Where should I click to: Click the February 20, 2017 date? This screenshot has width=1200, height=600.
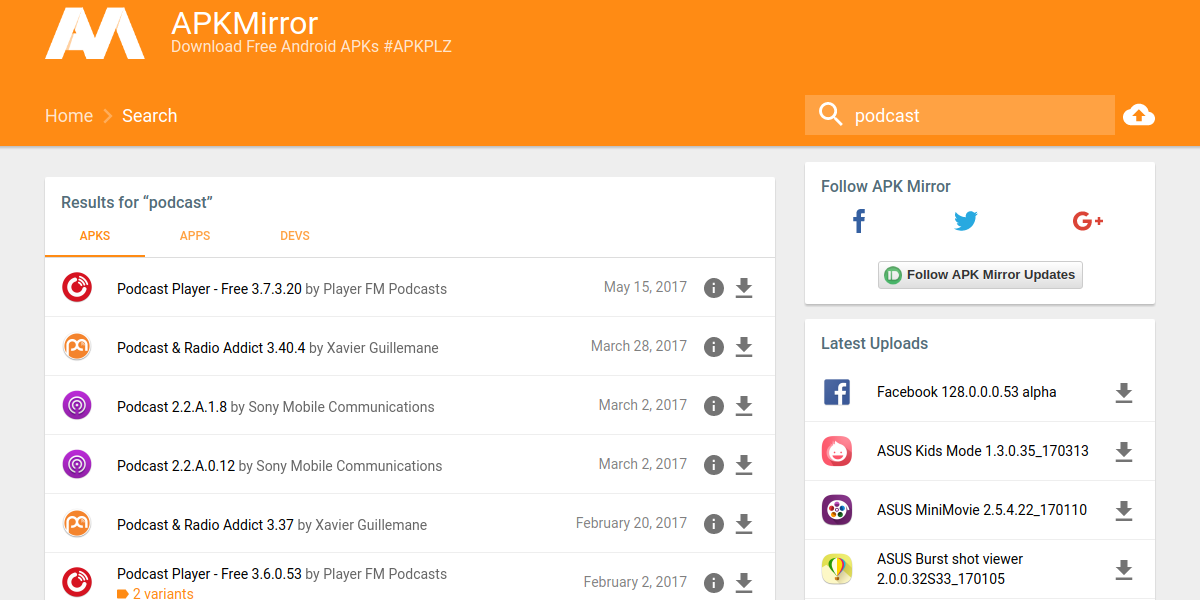click(x=631, y=523)
